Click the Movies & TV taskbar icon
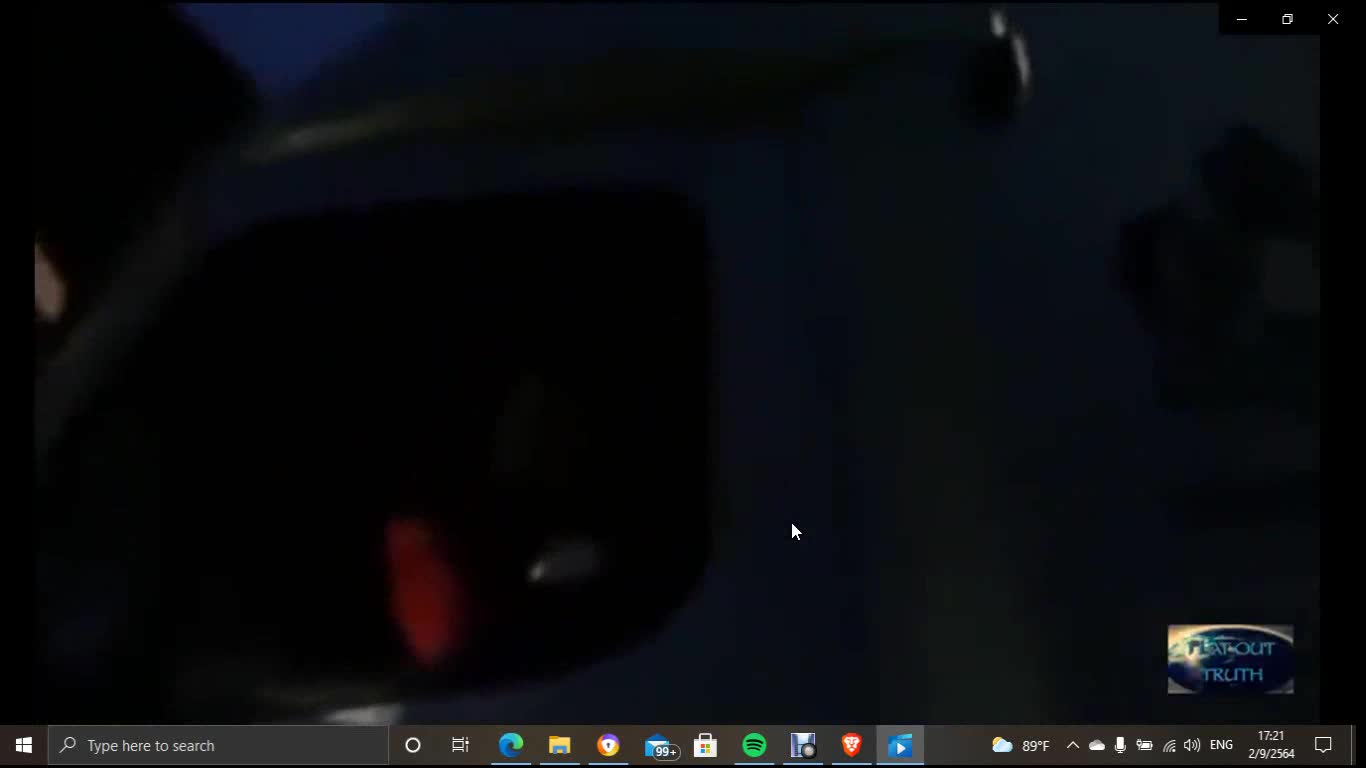Screen dimensions: 1366x768 [900, 745]
